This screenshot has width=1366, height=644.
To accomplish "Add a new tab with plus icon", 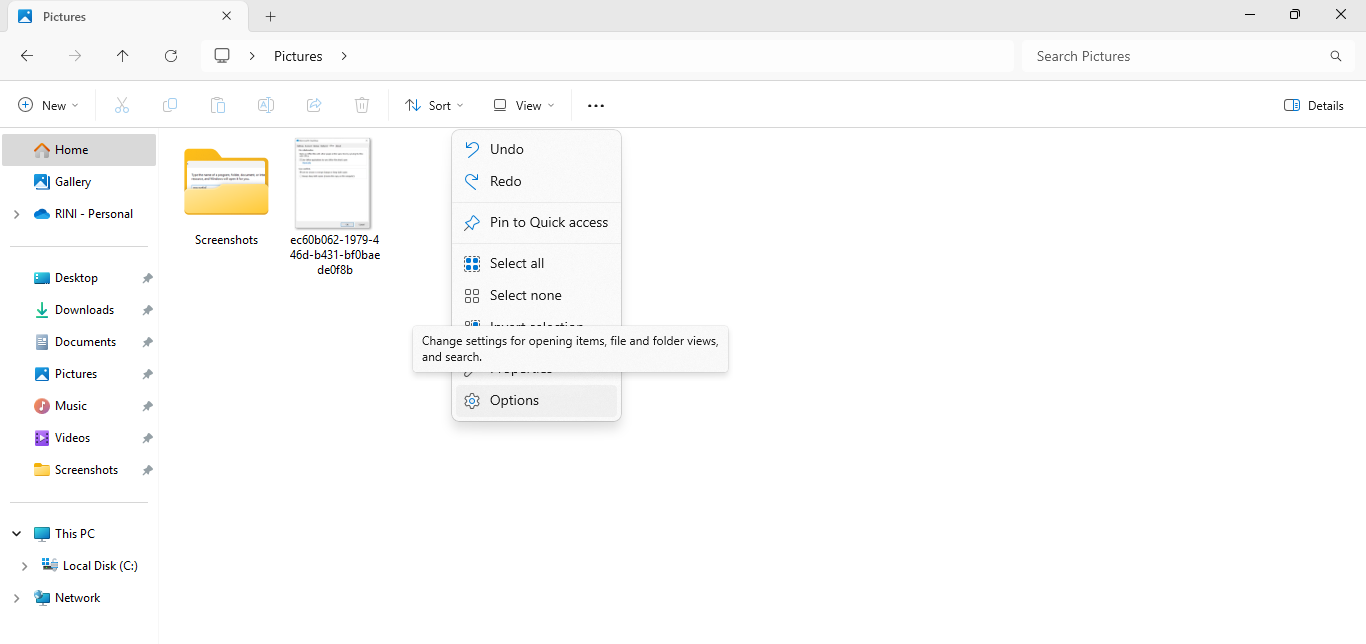I will [270, 16].
